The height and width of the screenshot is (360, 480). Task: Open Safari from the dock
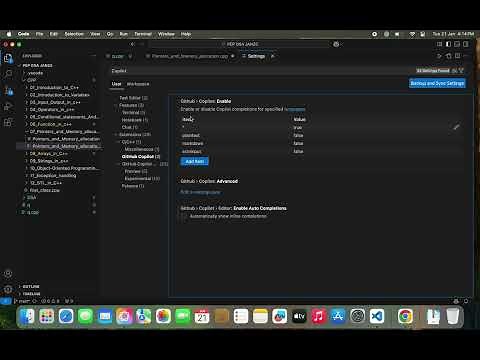pos(66,316)
